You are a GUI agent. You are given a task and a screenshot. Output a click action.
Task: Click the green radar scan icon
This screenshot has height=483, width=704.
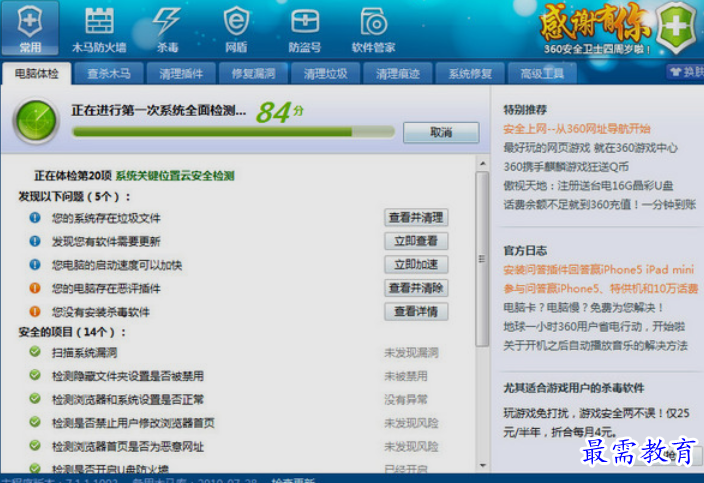pos(36,120)
